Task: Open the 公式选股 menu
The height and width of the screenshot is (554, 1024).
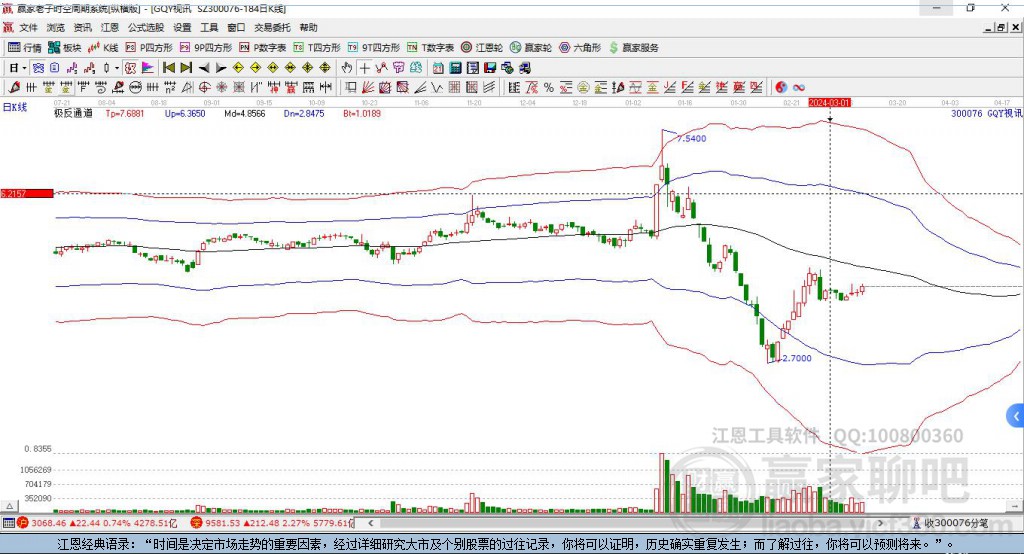Action: coord(146,27)
